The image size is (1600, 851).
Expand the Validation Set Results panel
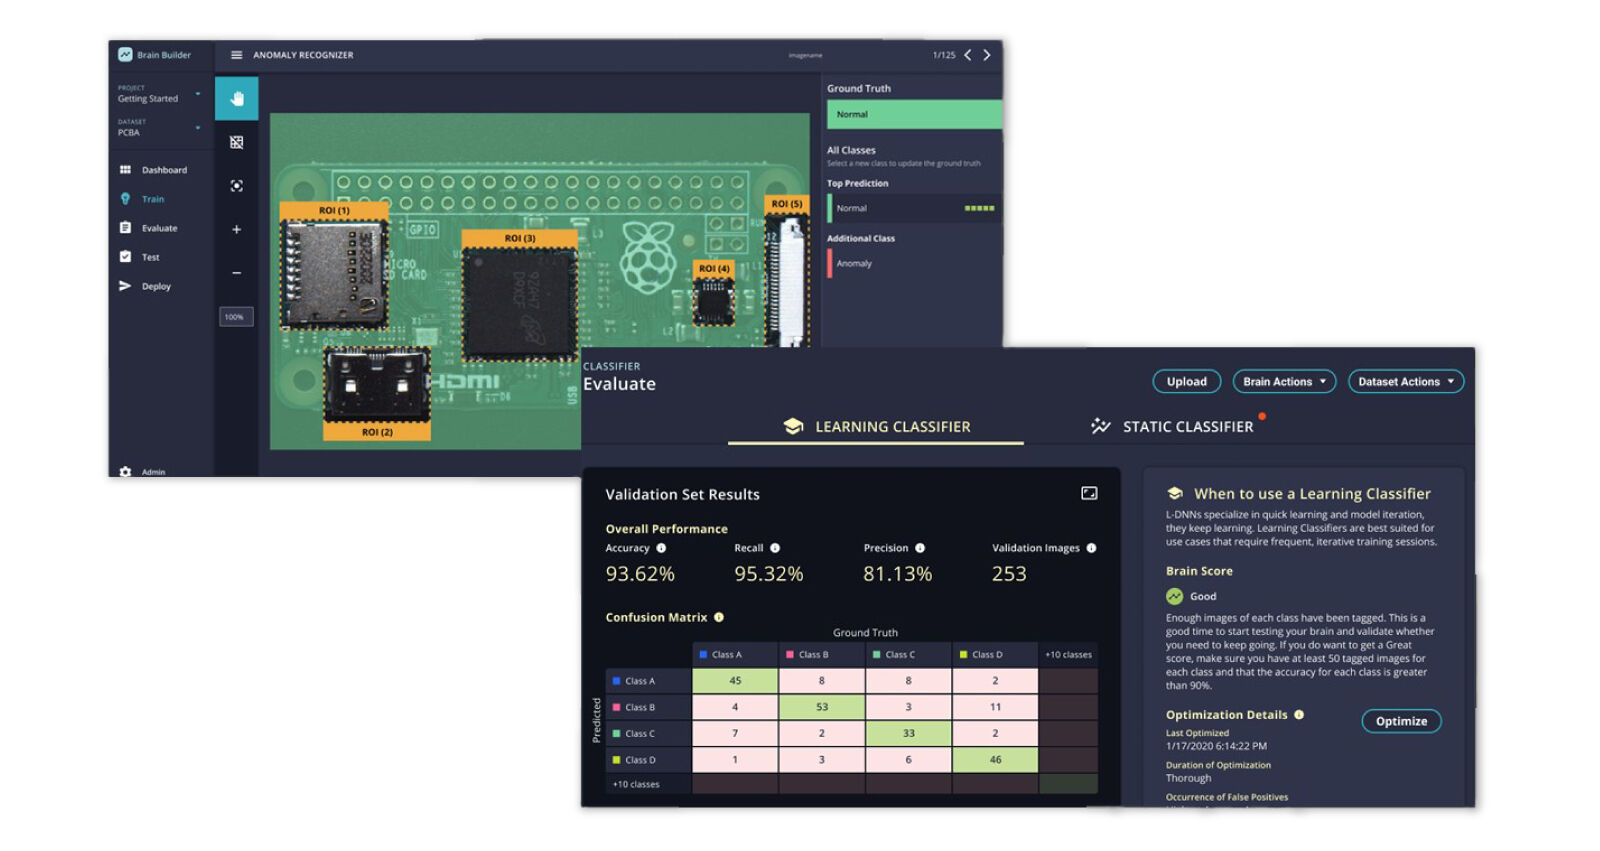point(1089,493)
